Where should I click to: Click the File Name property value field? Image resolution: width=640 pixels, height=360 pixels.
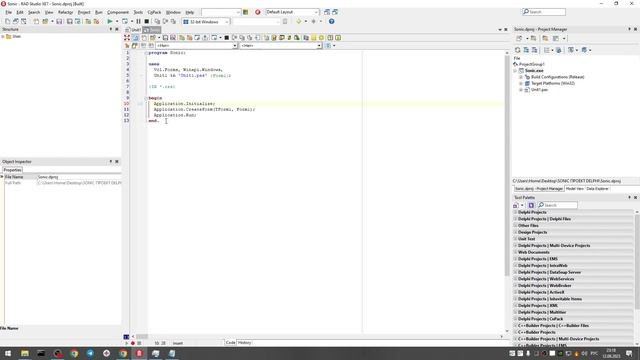pyautogui.click(x=79, y=177)
